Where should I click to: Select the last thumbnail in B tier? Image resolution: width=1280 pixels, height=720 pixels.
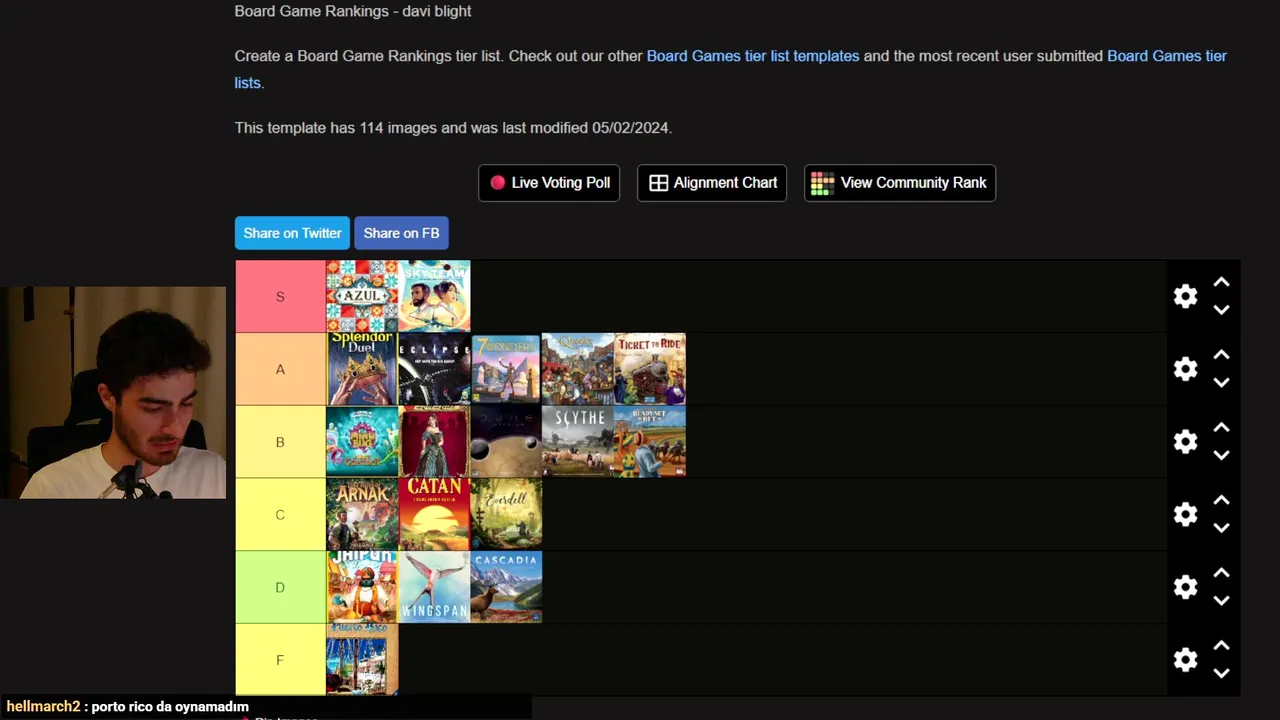click(x=650, y=442)
